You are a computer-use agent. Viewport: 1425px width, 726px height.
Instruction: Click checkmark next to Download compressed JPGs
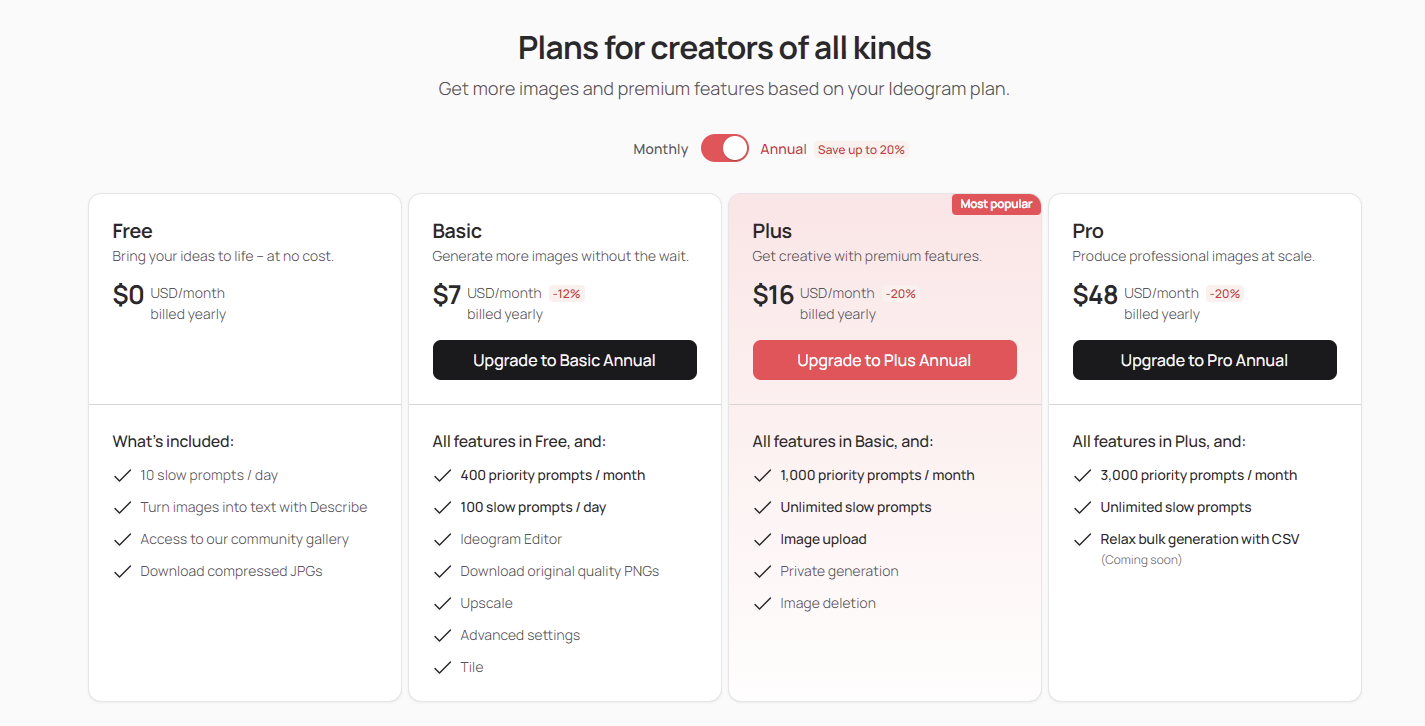(x=122, y=571)
